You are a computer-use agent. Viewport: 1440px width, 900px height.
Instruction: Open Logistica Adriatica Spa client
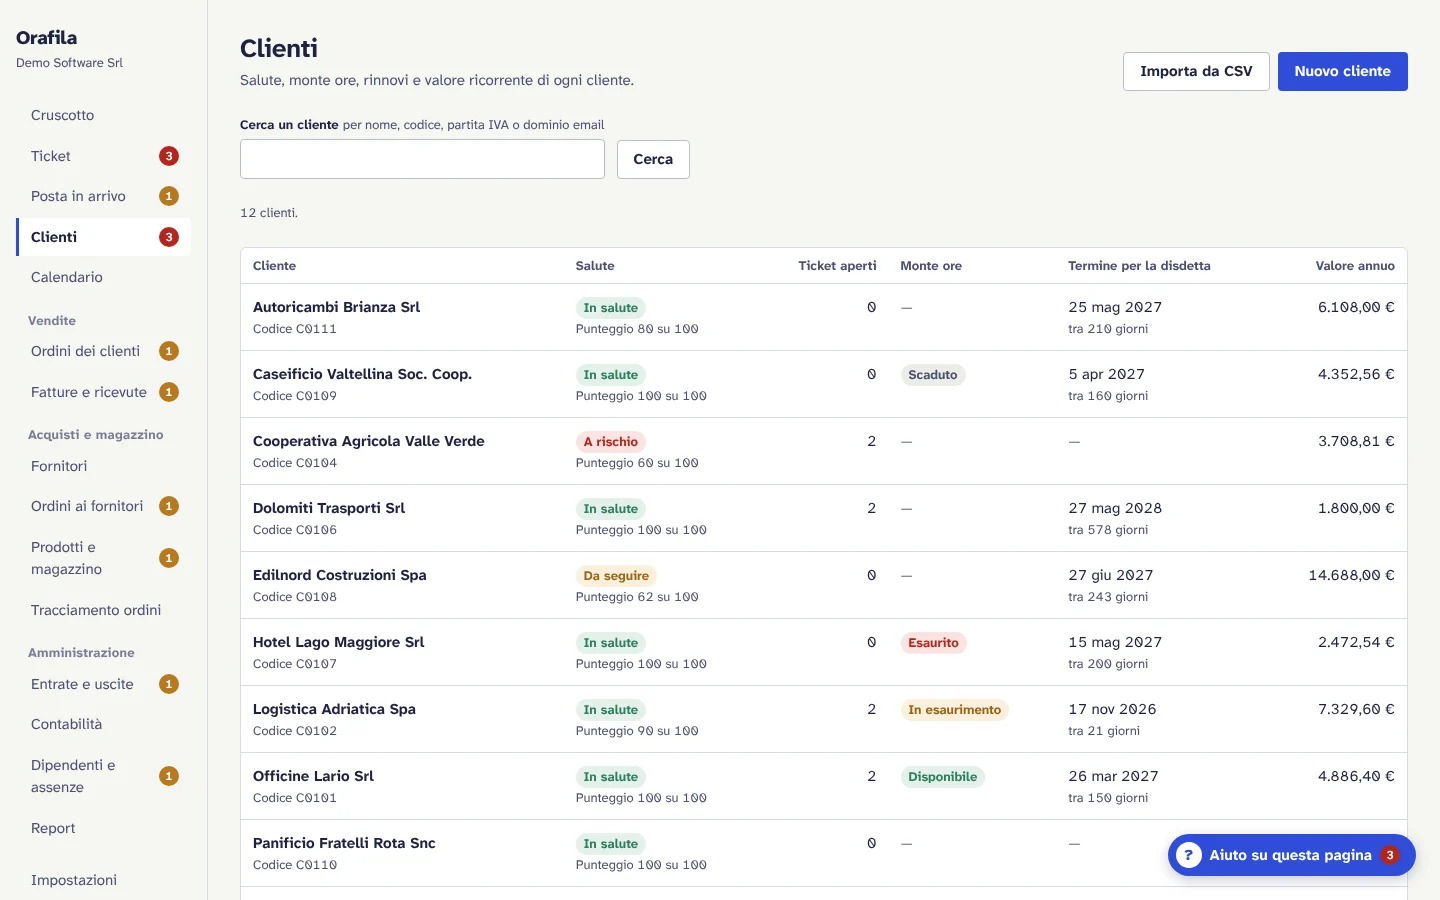pyautogui.click(x=334, y=709)
